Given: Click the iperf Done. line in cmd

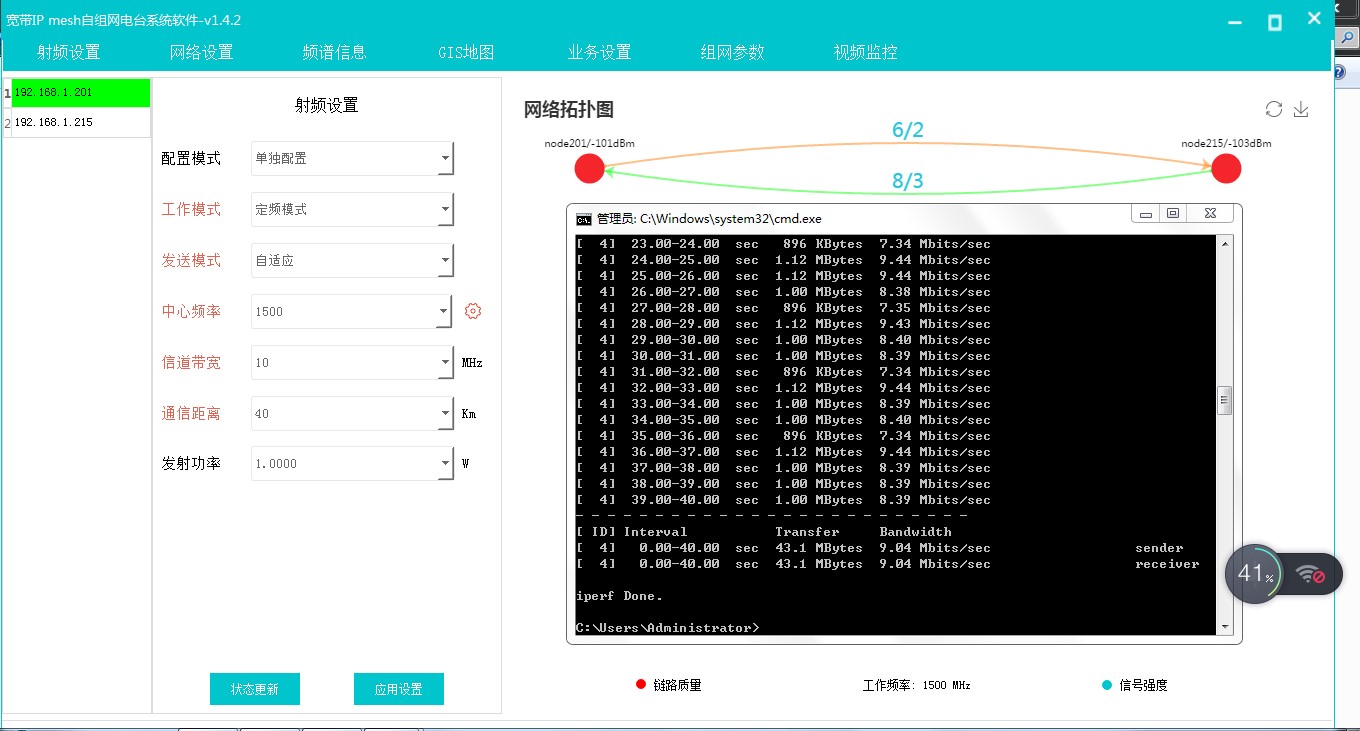Looking at the screenshot, I should (x=619, y=596).
